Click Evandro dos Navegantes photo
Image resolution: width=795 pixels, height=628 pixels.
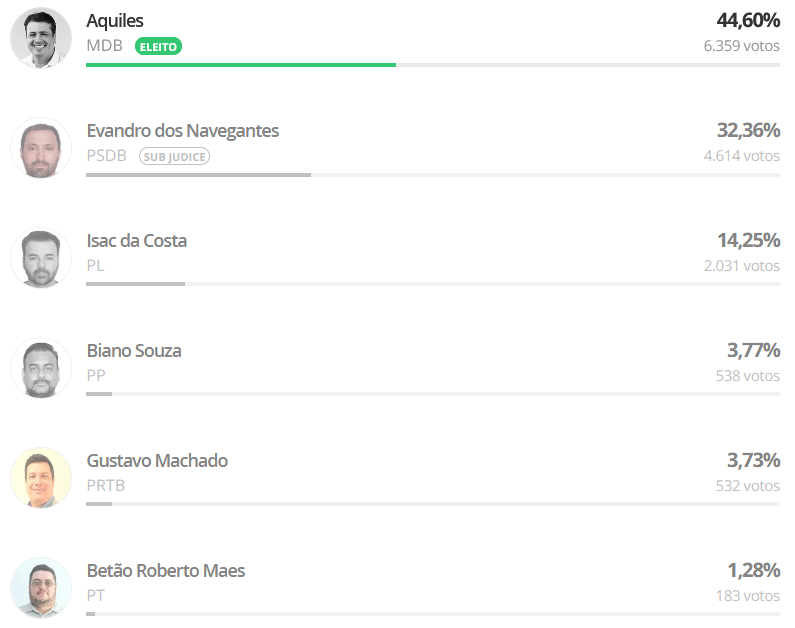click(x=41, y=148)
